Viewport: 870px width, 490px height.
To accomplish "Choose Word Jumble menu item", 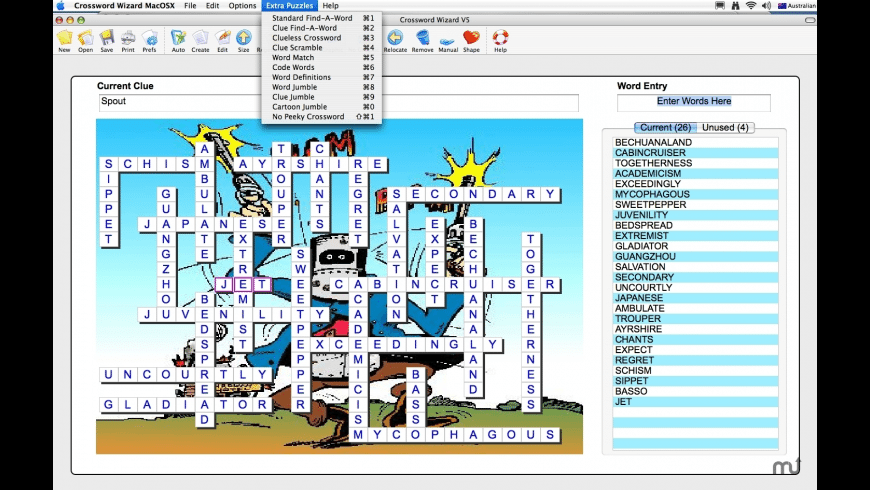I will (x=322, y=87).
